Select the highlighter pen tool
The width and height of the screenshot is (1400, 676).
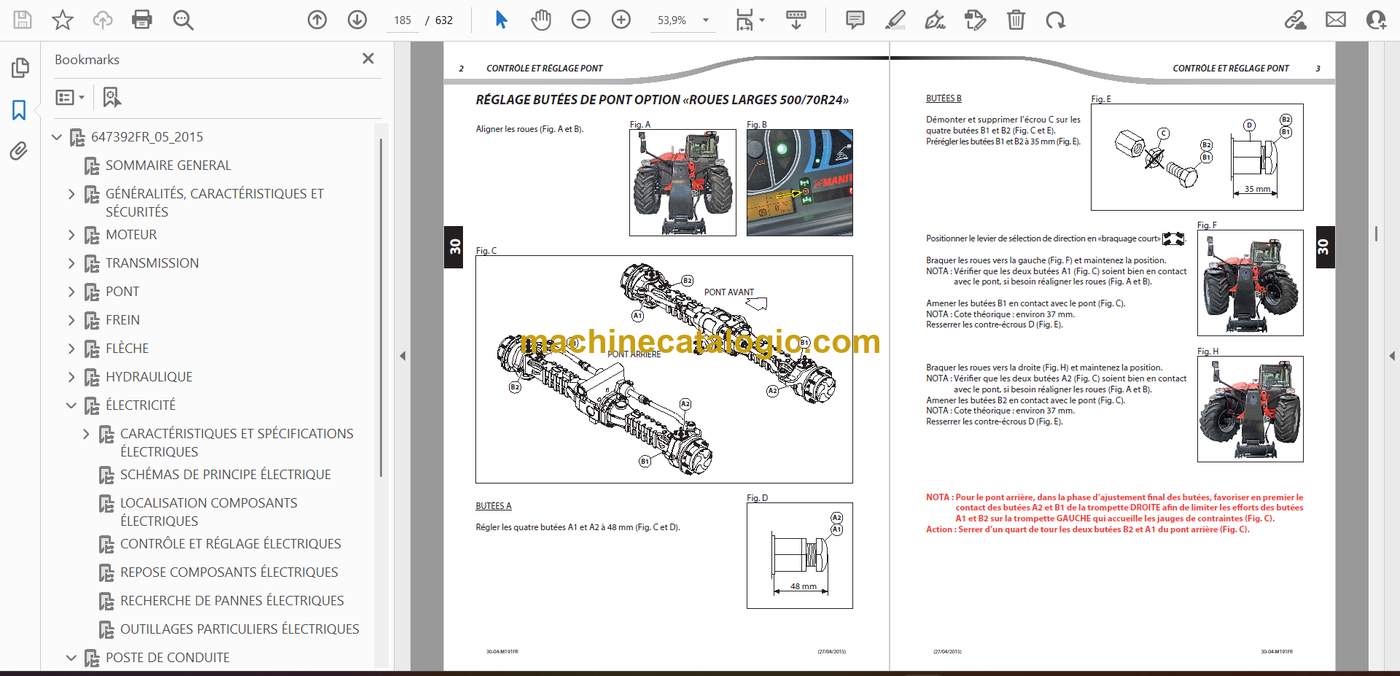pos(895,19)
